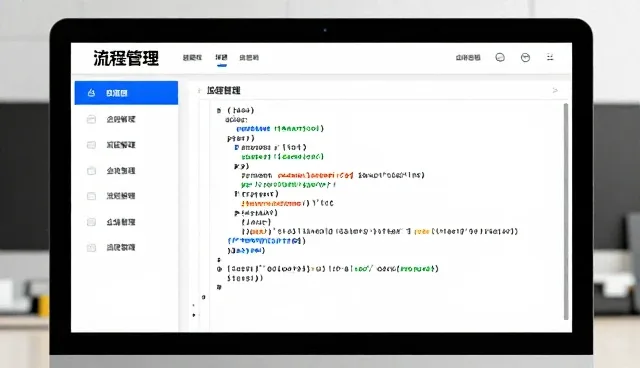Screen dimensions: 640x368
Task: Click inside the code editor text area
Action: pos(386,214)
